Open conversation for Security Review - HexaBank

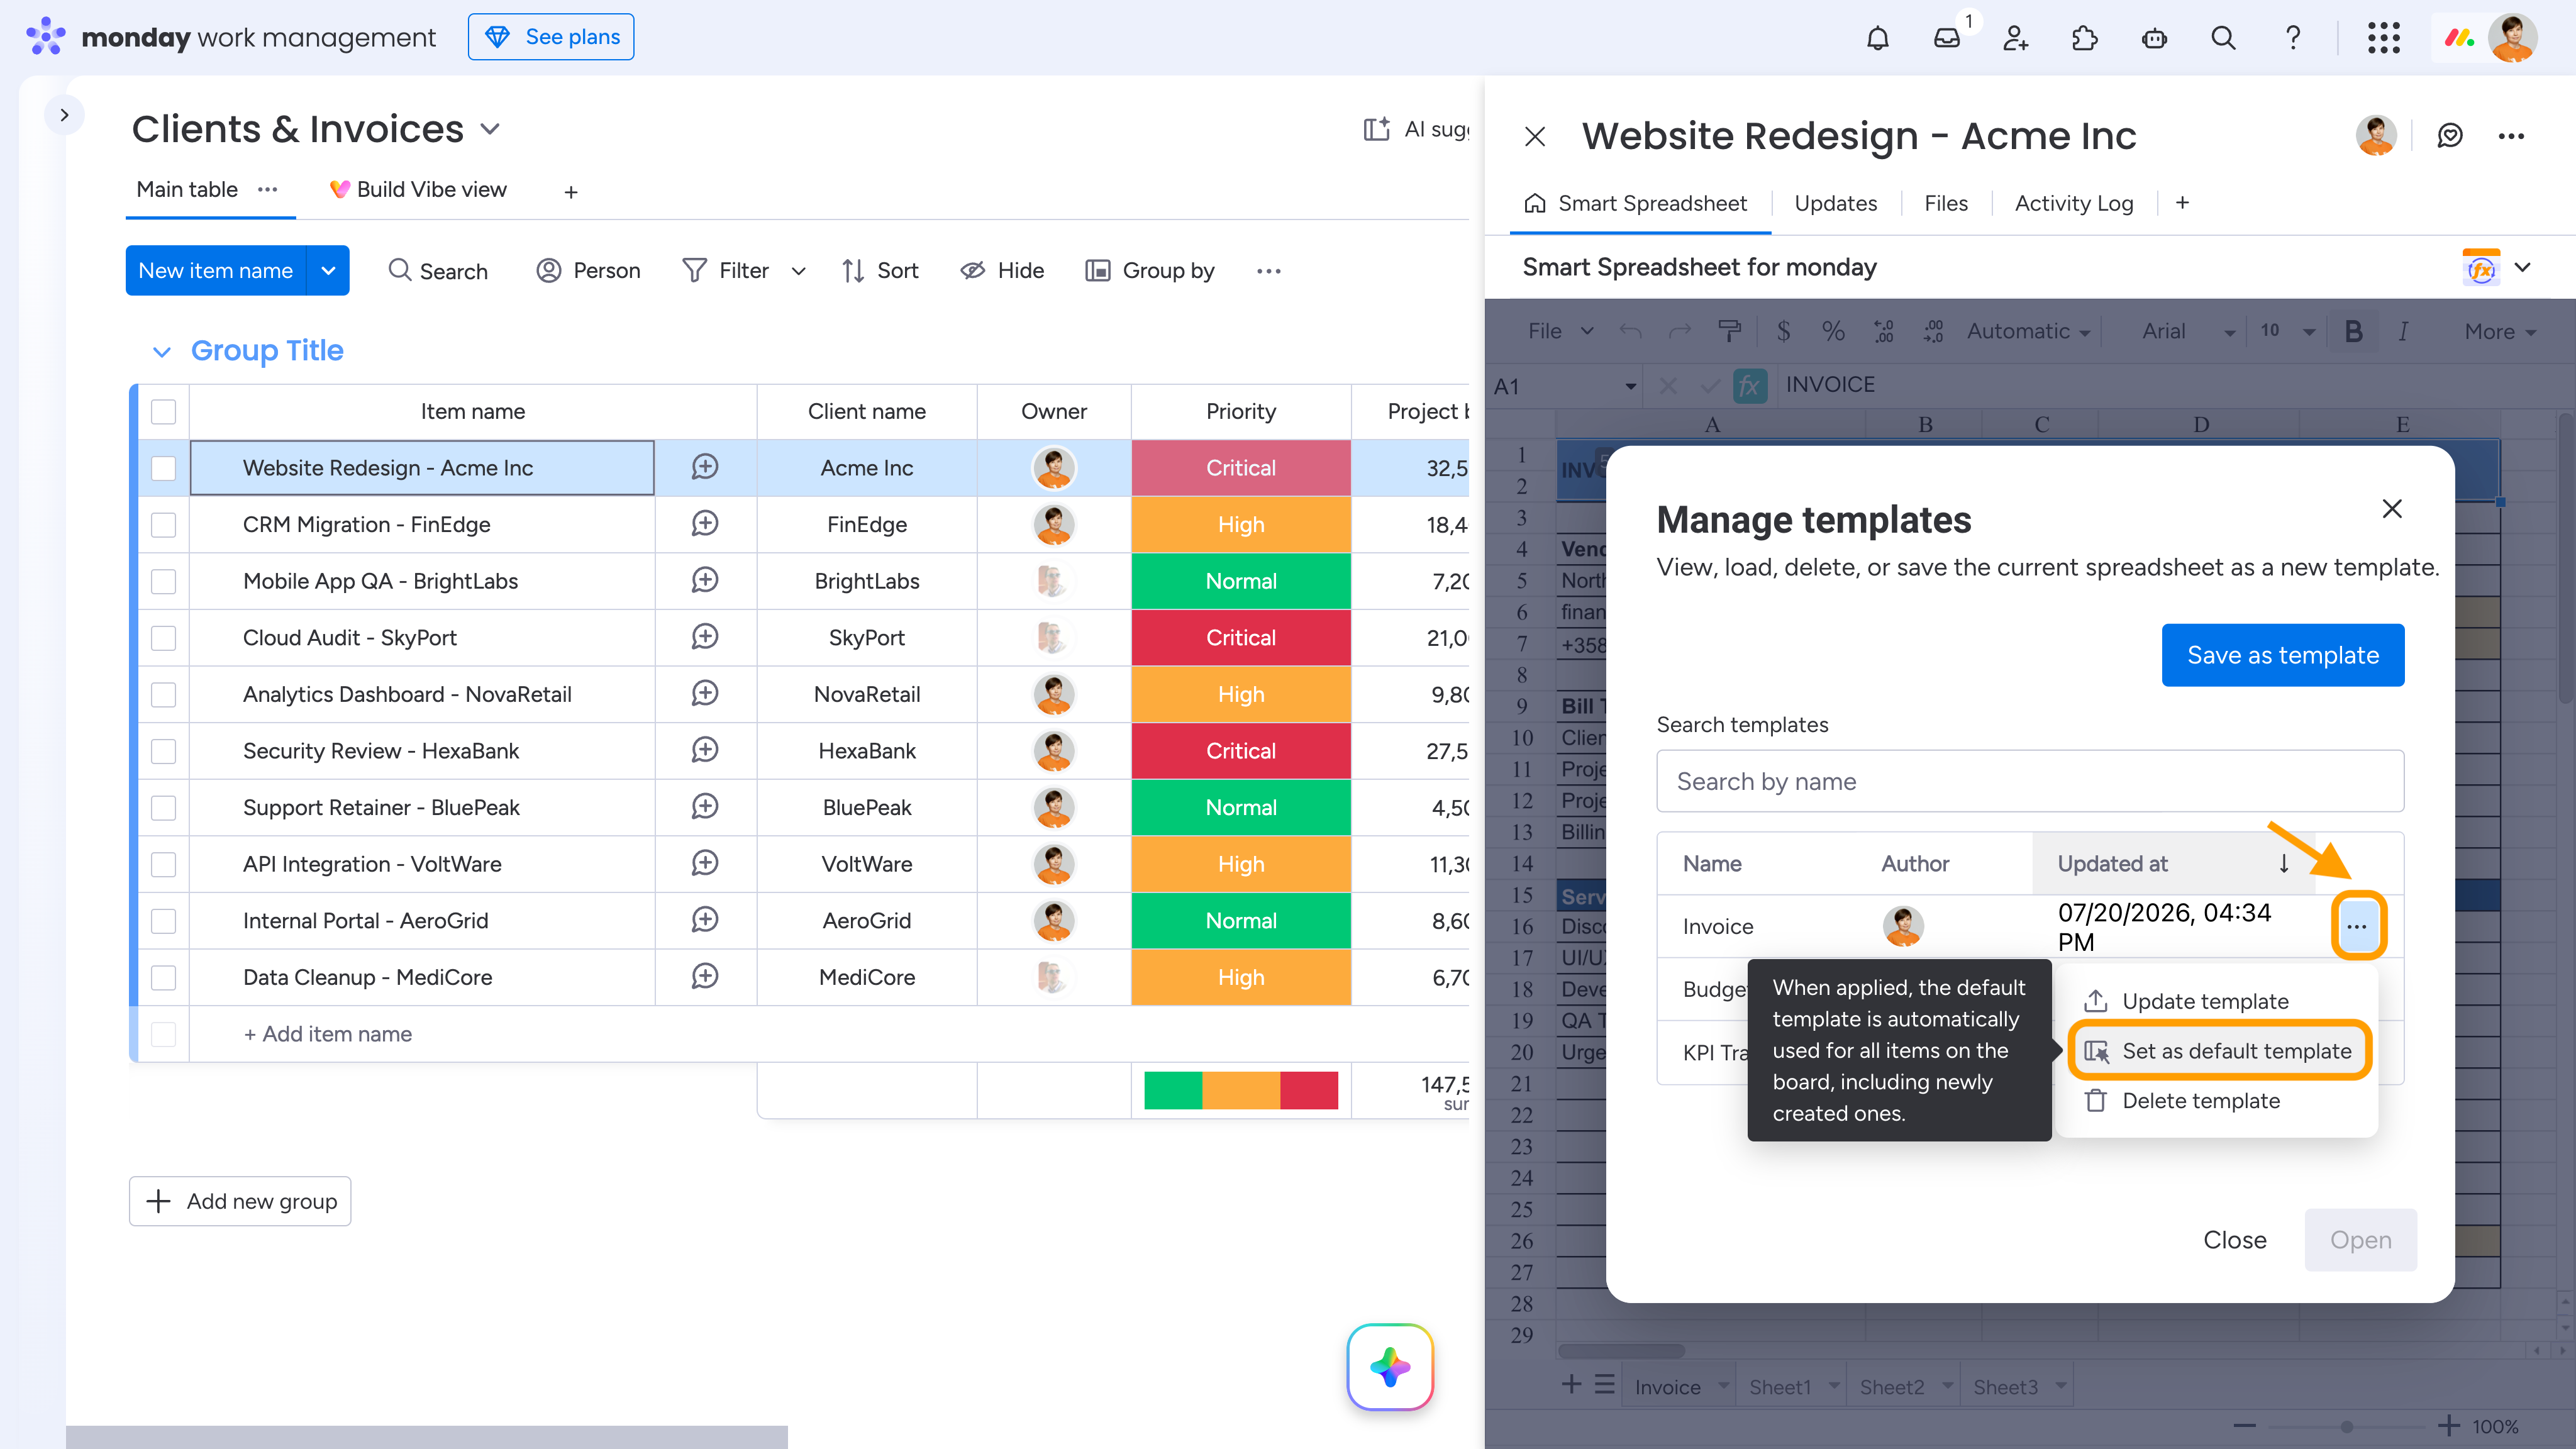tap(705, 750)
